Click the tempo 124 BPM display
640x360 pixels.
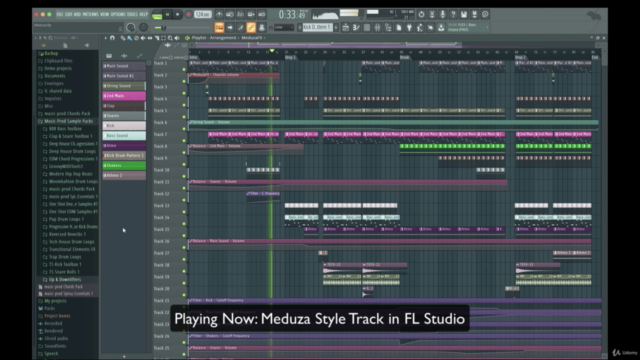click(x=202, y=14)
